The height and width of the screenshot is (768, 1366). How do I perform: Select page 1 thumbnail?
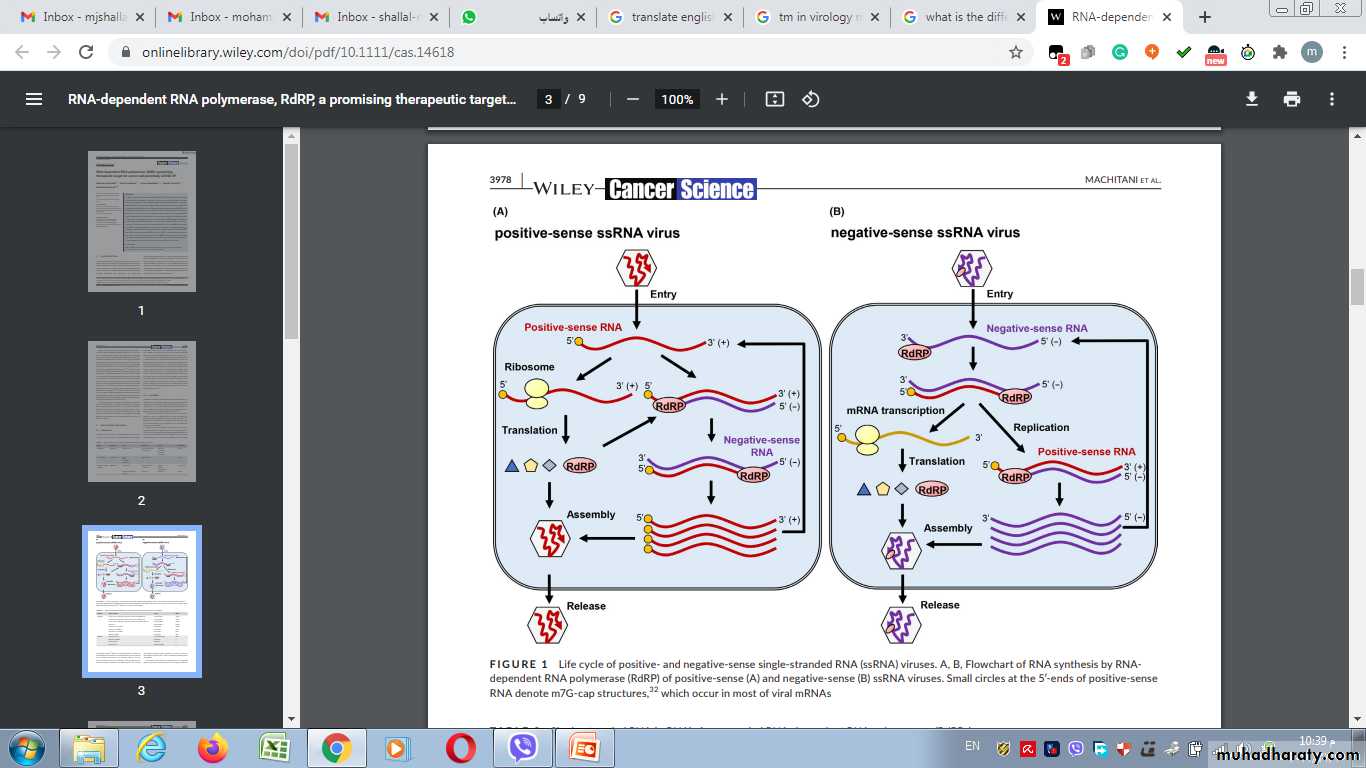pos(141,221)
